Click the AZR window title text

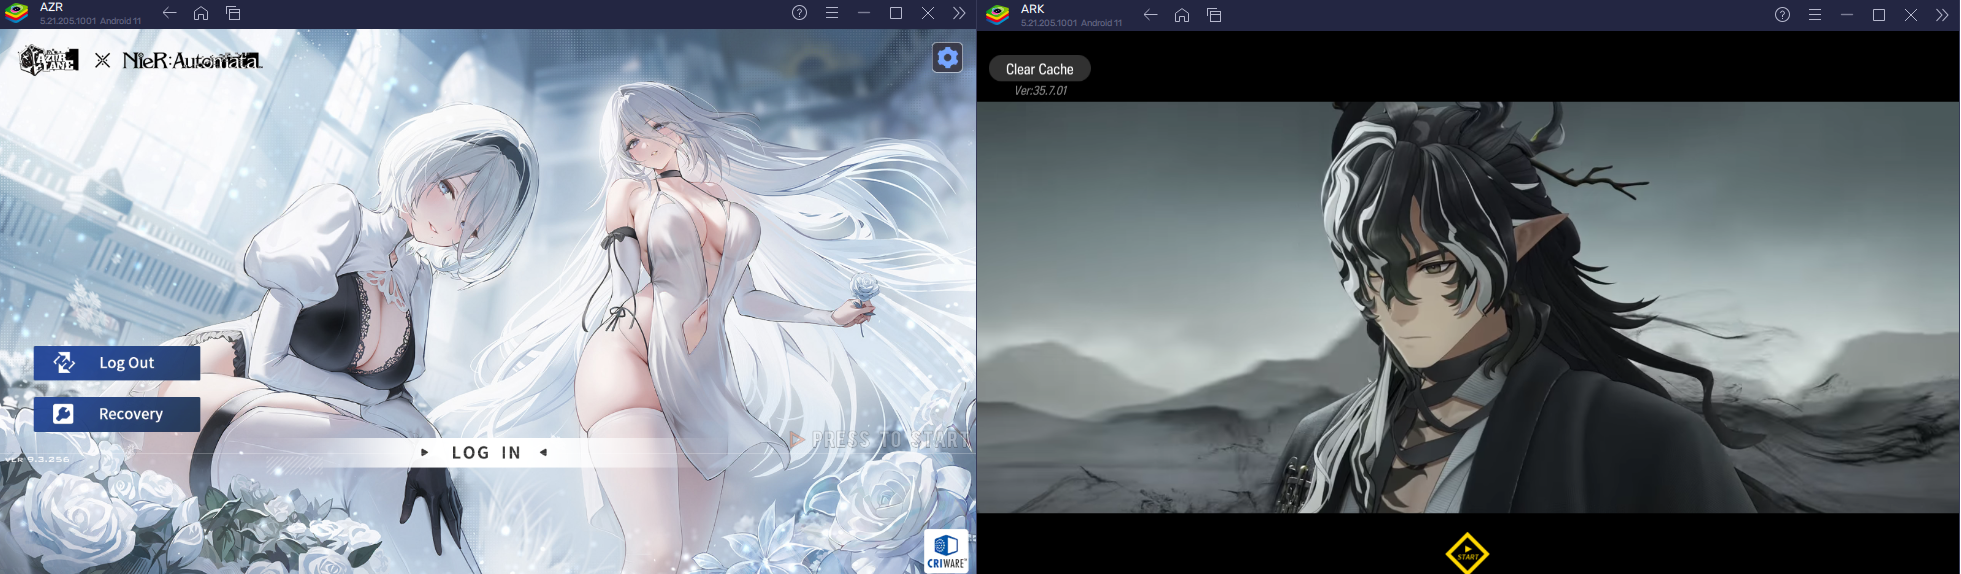(51, 7)
